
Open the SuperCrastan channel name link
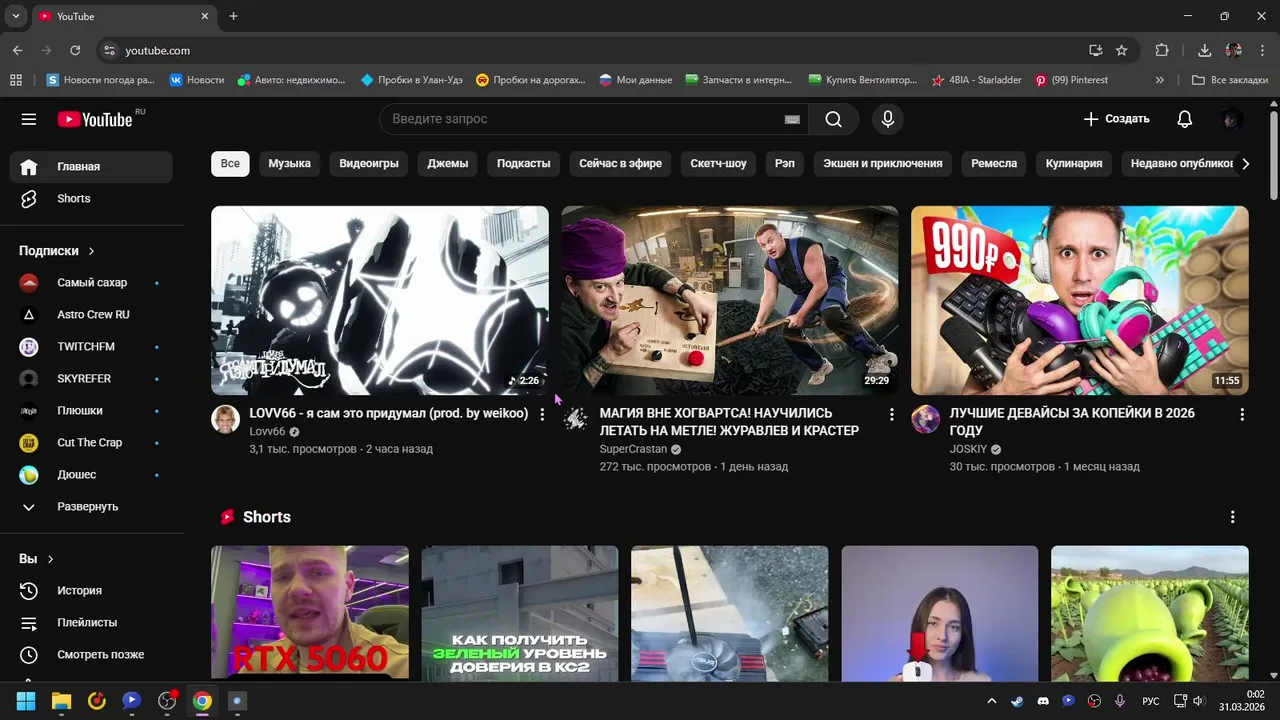click(x=633, y=449)
